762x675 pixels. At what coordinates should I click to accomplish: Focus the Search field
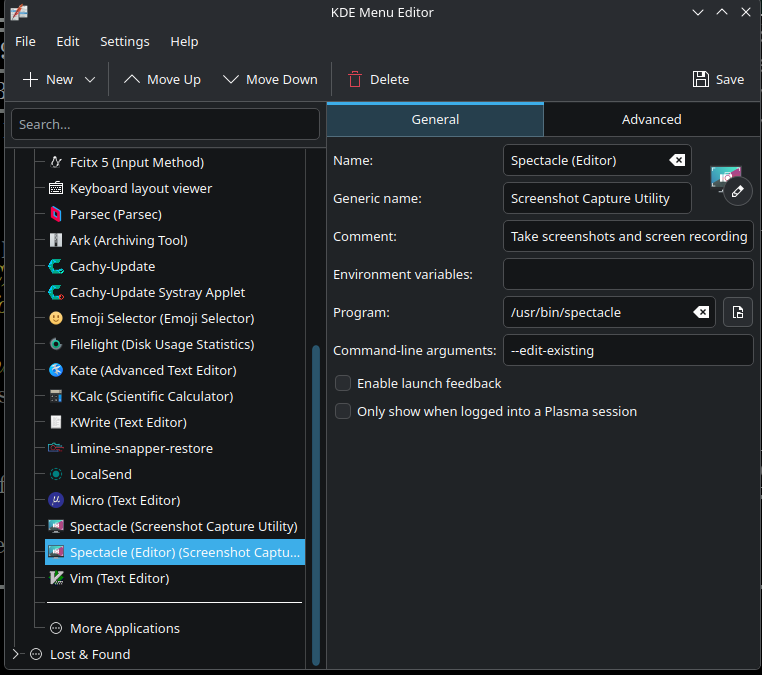click(165, 124)
